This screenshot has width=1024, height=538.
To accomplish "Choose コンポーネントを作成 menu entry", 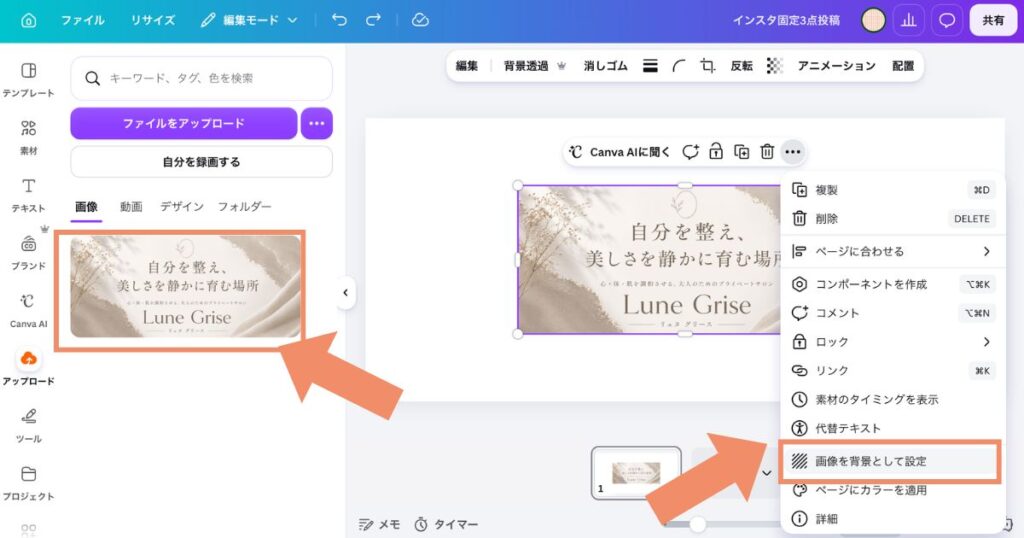I will tap(893, 284).
